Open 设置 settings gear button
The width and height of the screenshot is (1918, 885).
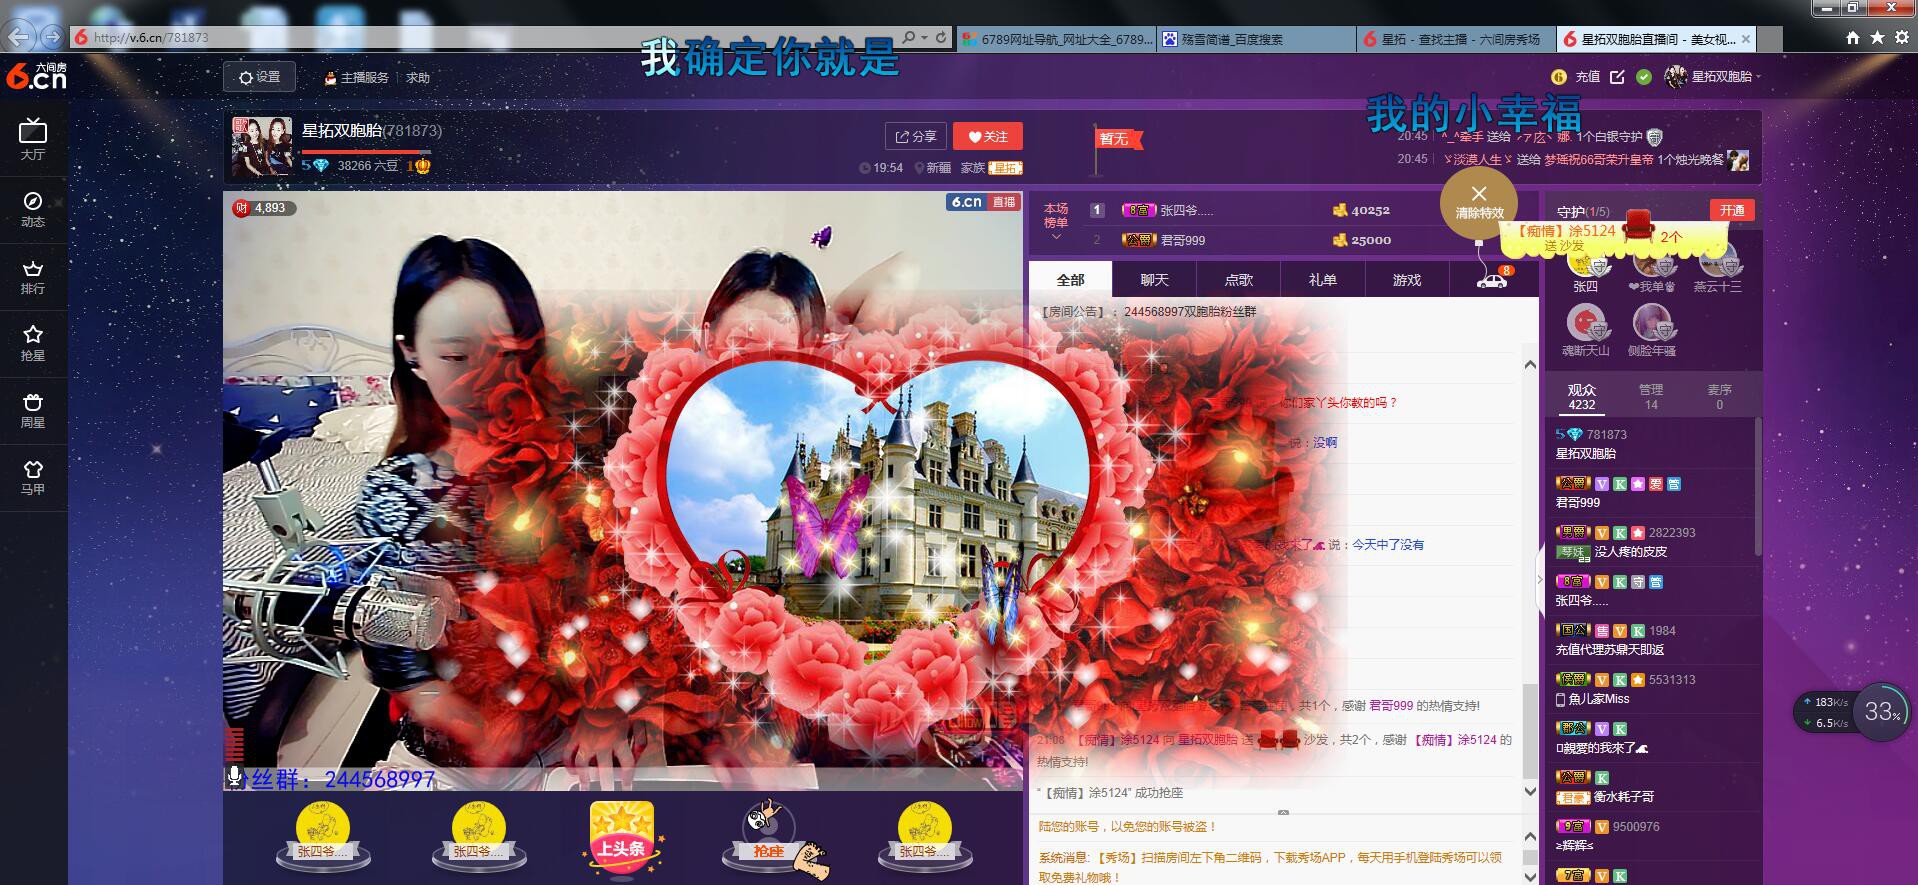coord(260,77)
